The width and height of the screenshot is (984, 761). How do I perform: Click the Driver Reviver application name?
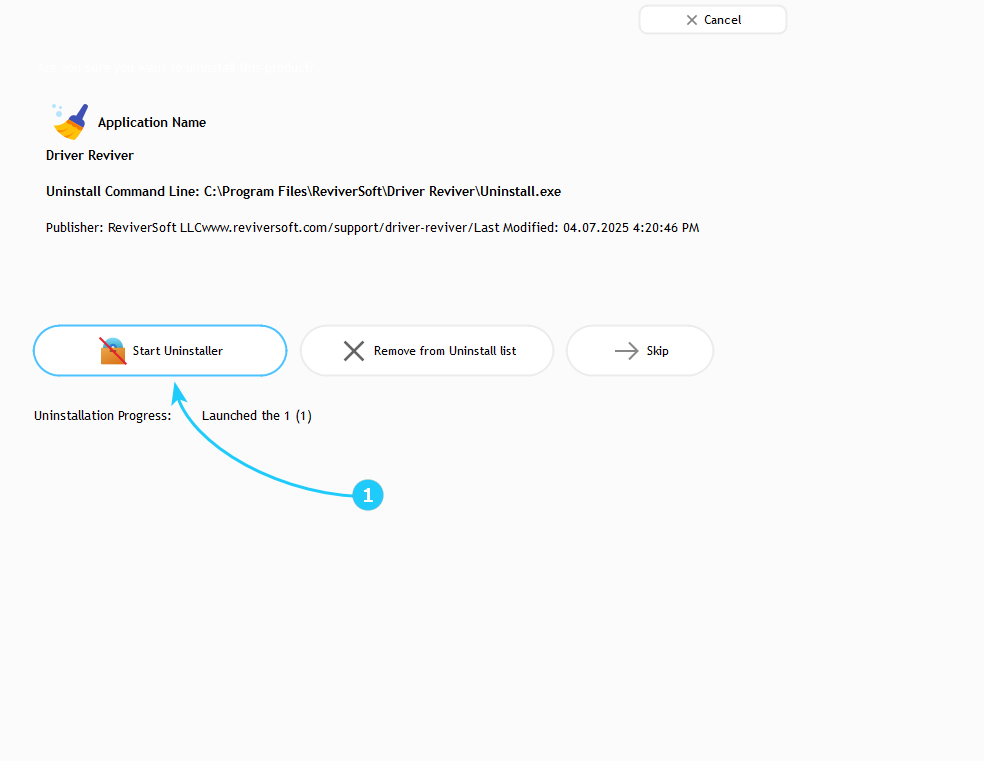pyautogui.click(x=90, y=156)
